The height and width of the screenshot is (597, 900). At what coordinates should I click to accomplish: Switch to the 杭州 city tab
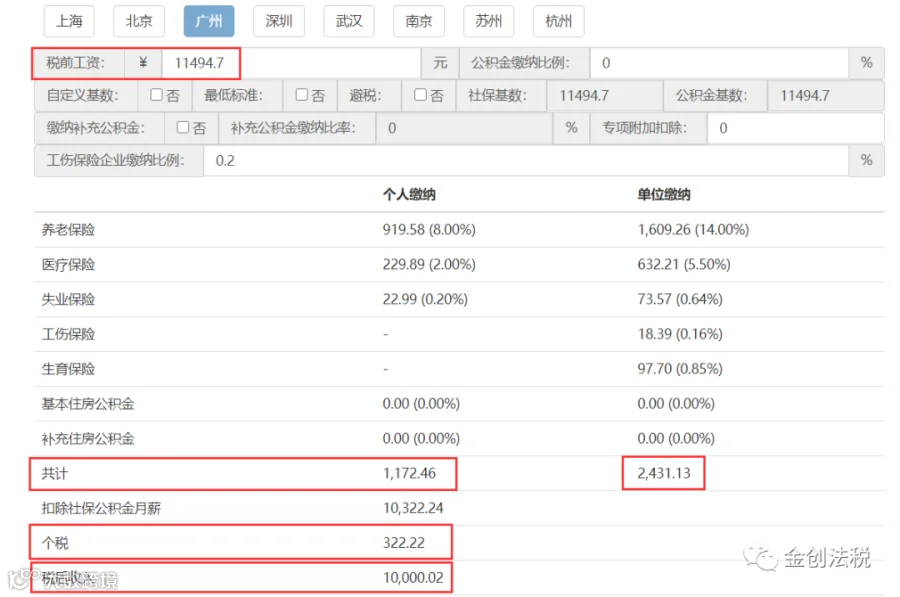559,21
